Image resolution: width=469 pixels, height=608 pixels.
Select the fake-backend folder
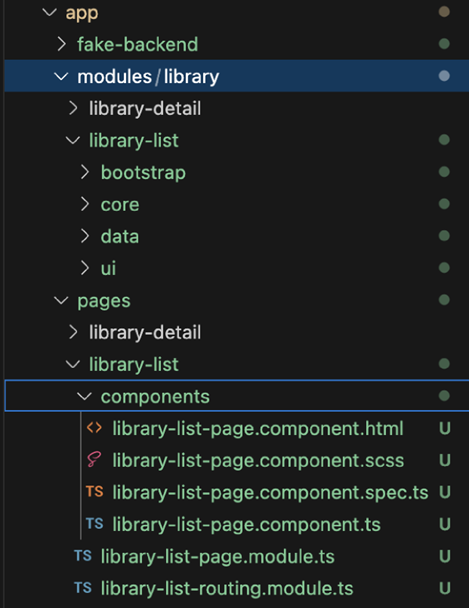tap(138, 44)
